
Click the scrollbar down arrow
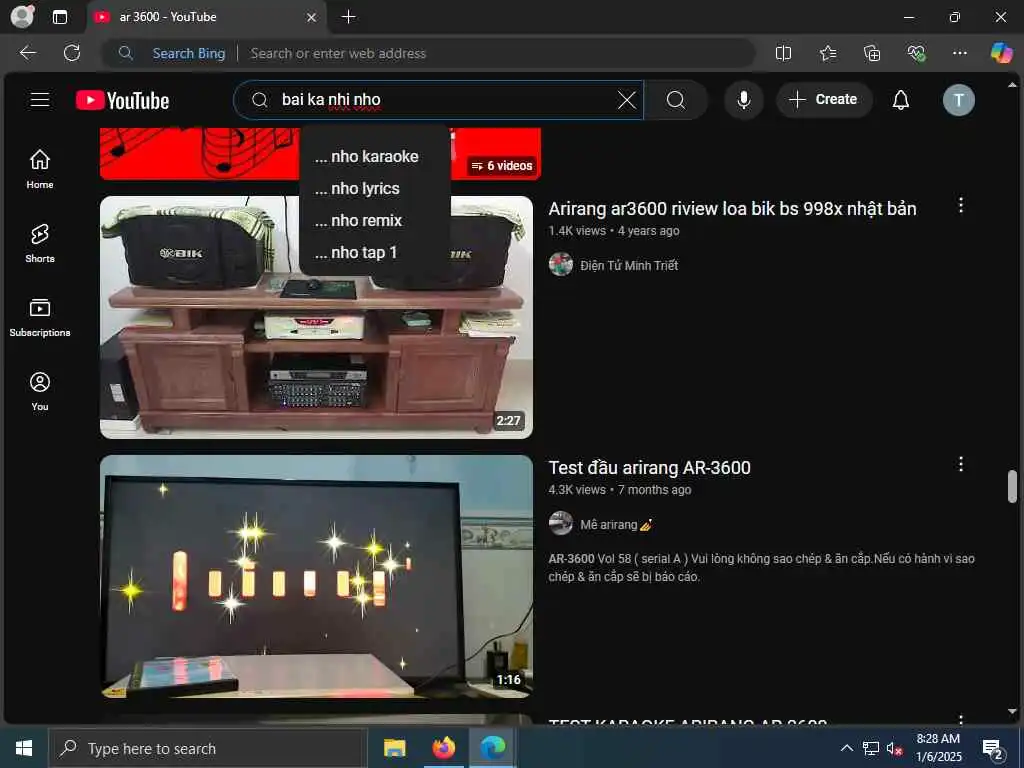[x=1012, y=711]
